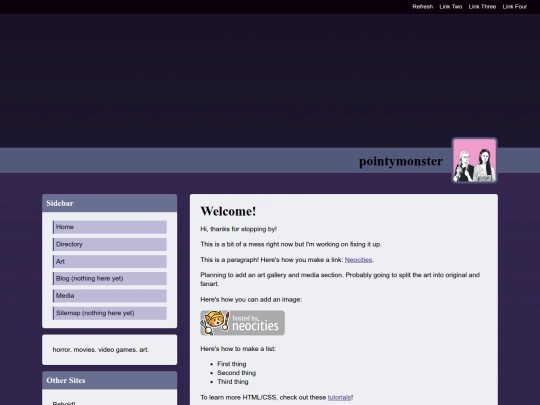Click the 'Here's how to make a list:' text

(238, 349)
